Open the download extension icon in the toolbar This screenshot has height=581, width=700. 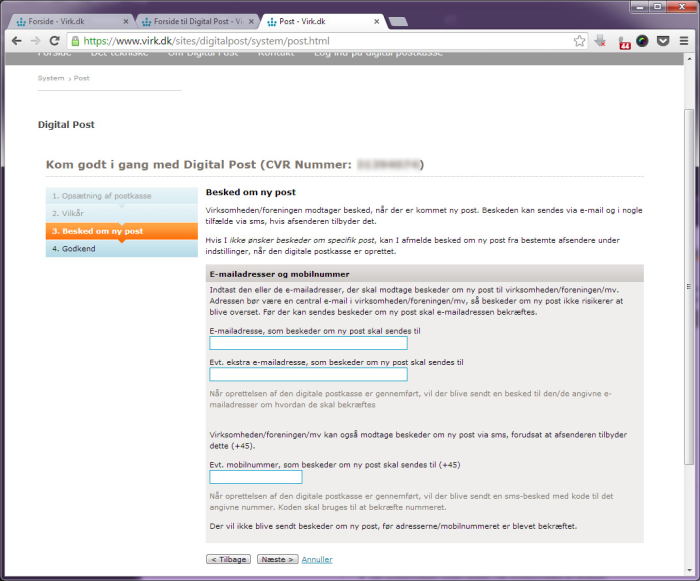pyautogui.click(x=600, y=41)
